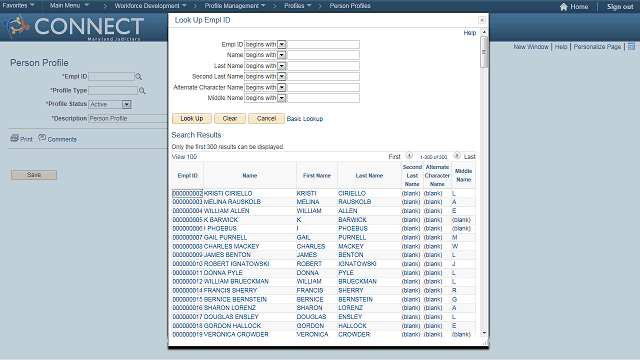Screen dimensions: 640x360
Task: Click Last results link
Action: tap(469, 157)
